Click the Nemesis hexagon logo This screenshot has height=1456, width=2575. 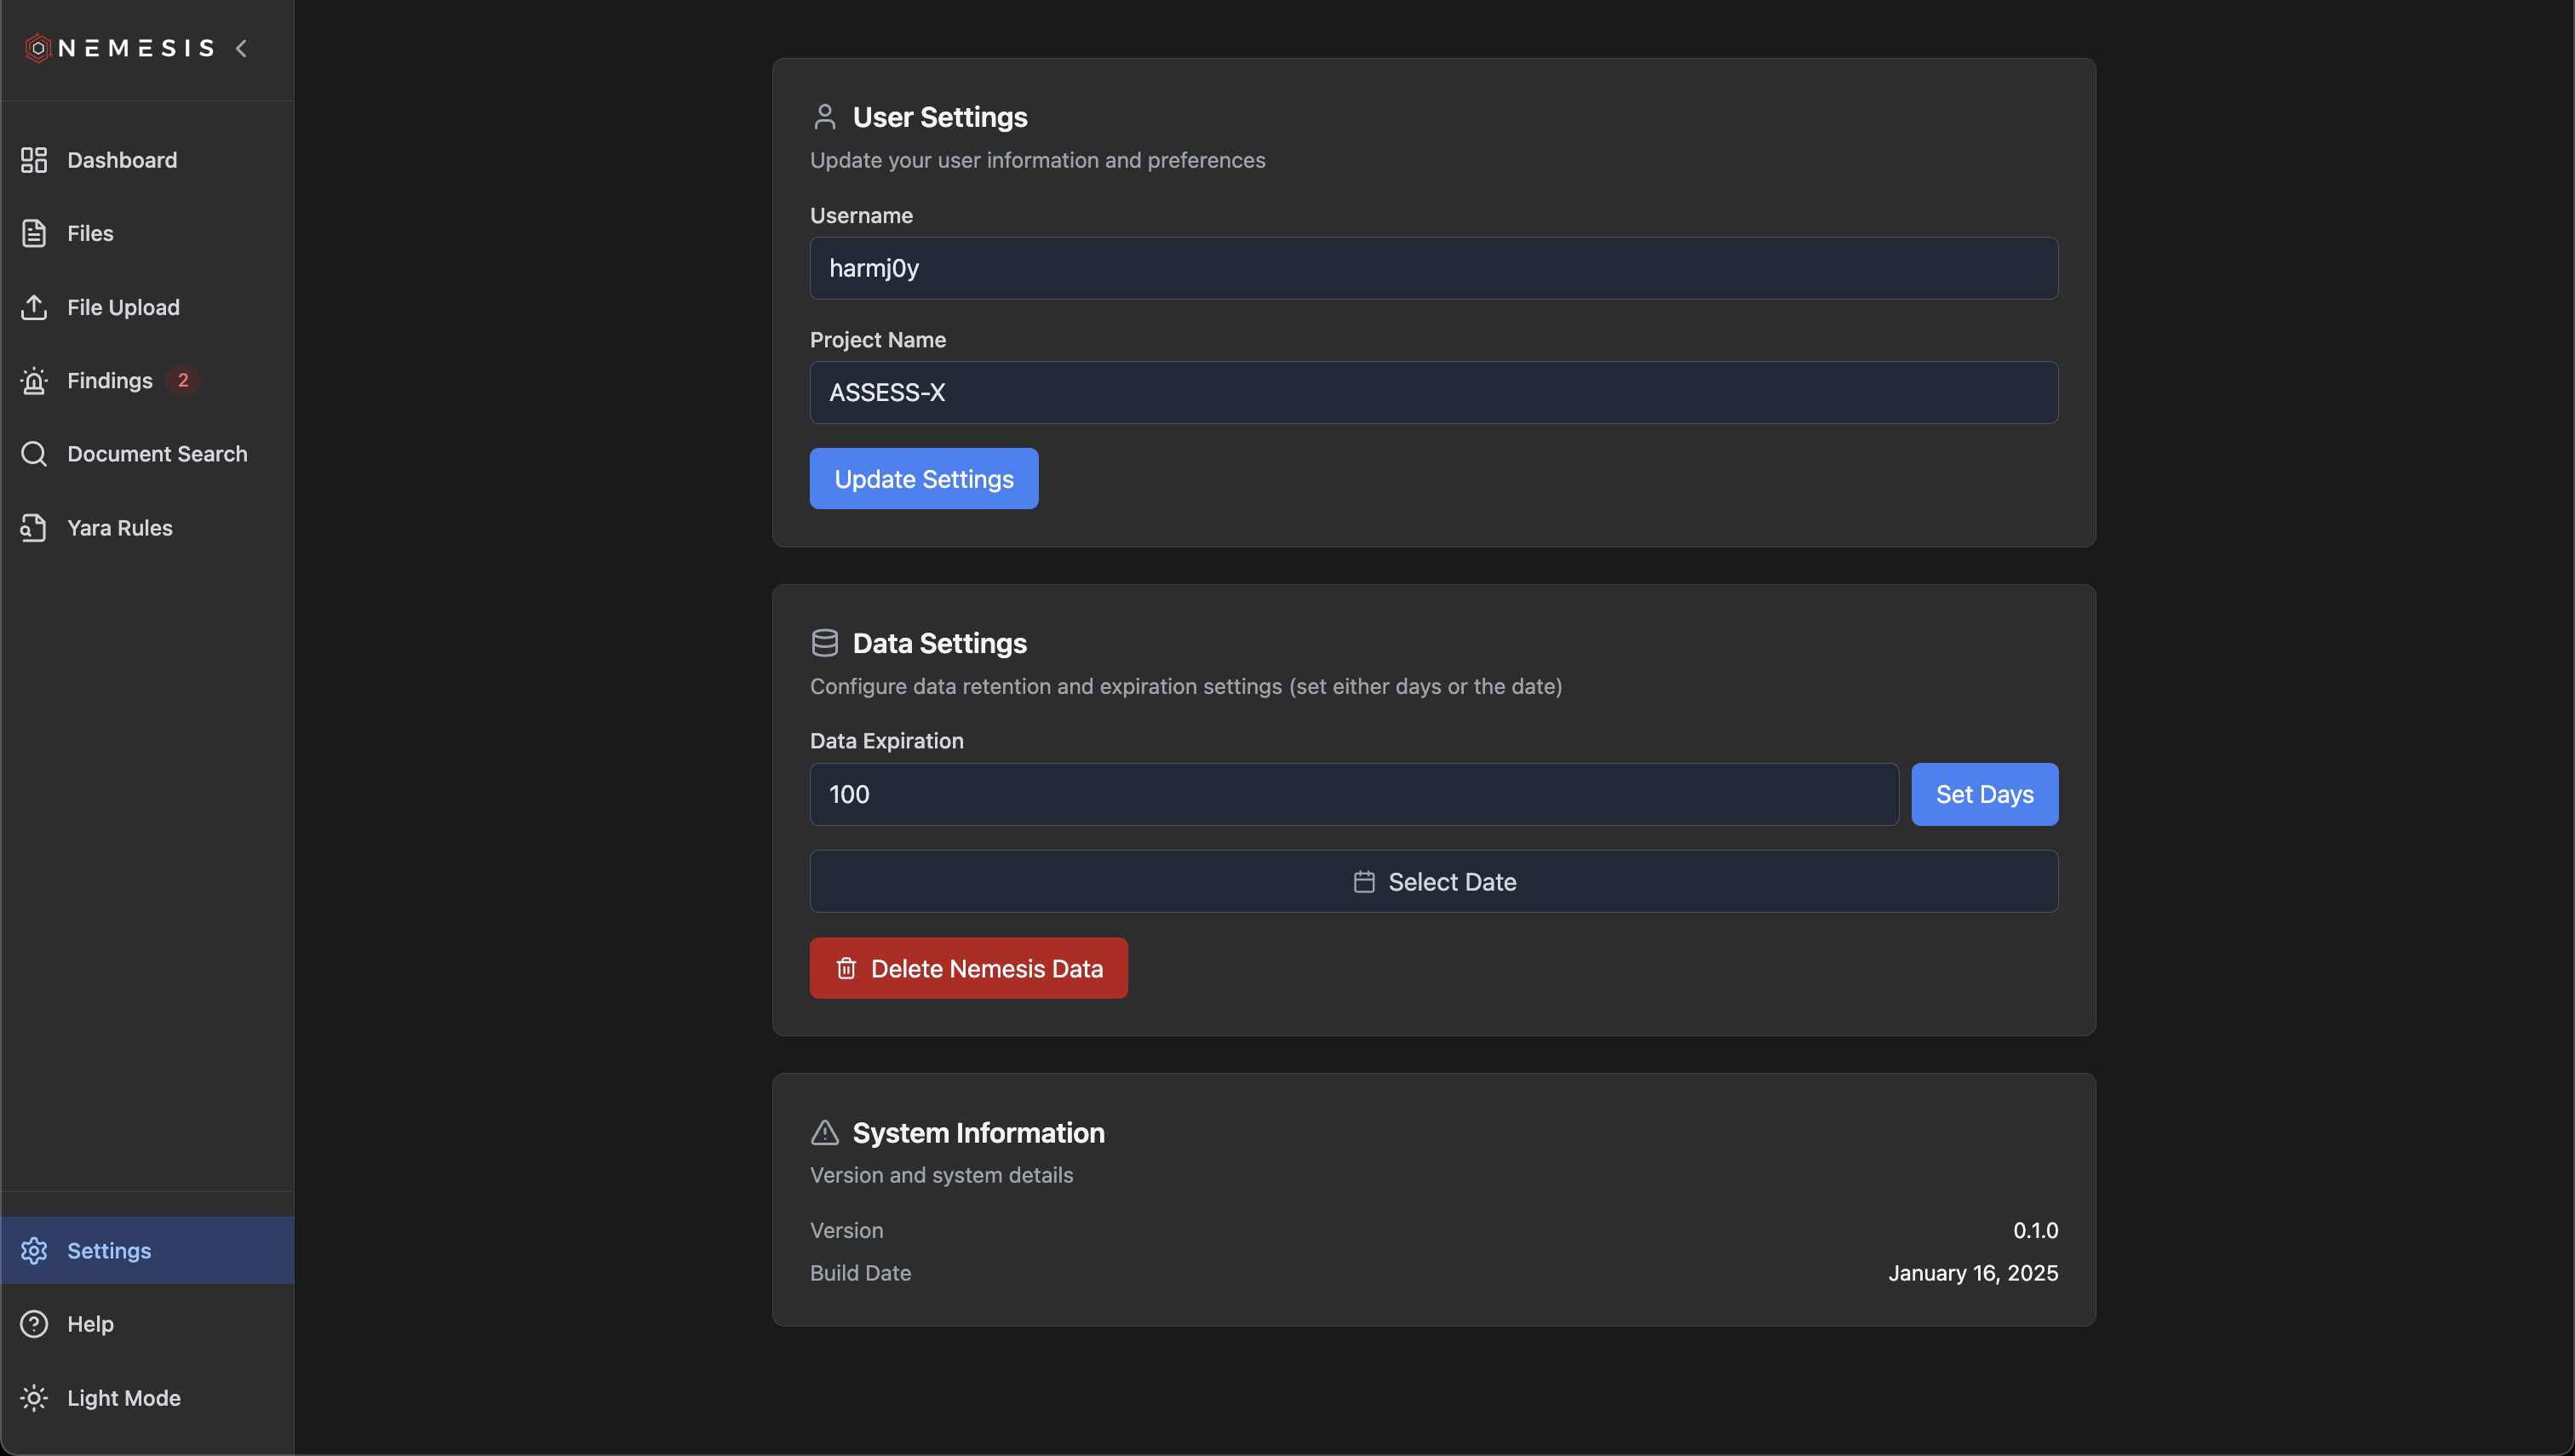tap(37, 47)
